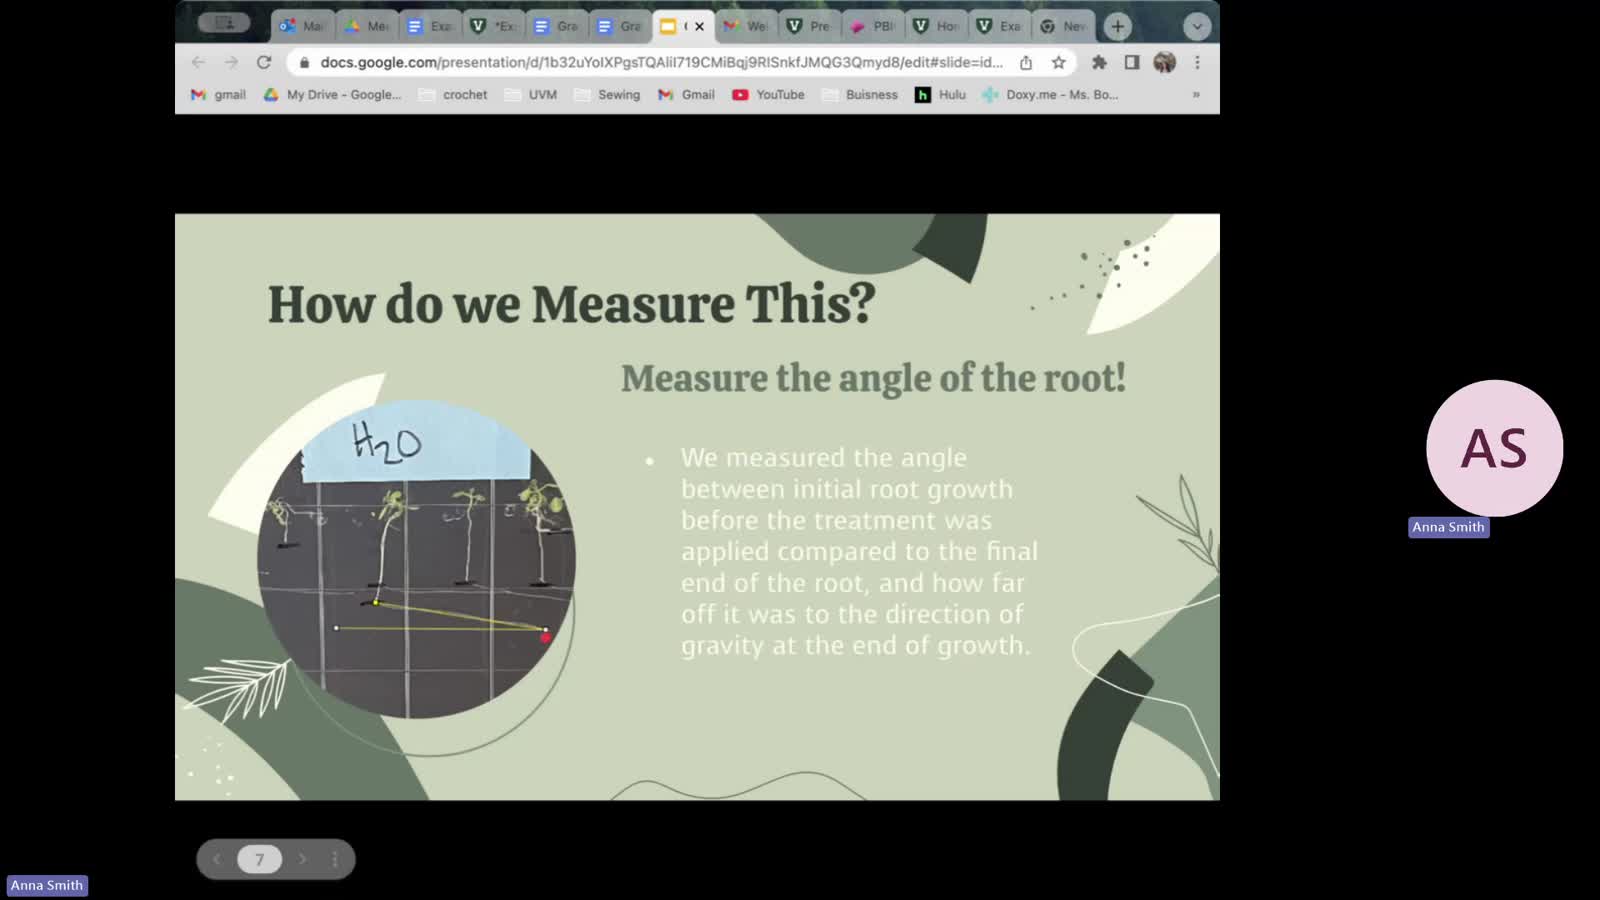Click the Chrome profile avatar
Viewport: 1600px width, 900px height.
[1164, 62]
